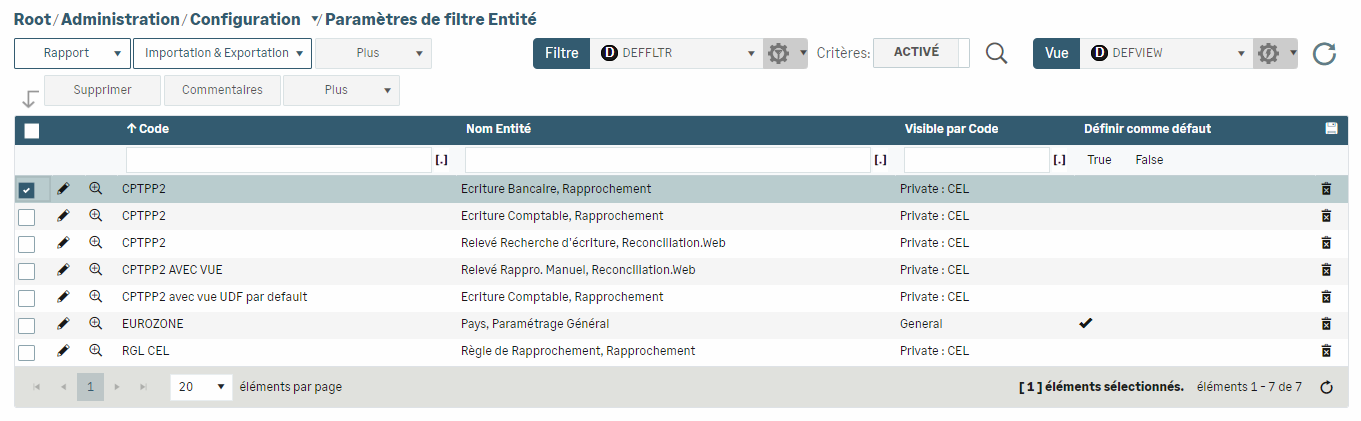Open the Importation & Exportation menu
The height and width of the screenshot is (421, 1361).
point(222,54)
